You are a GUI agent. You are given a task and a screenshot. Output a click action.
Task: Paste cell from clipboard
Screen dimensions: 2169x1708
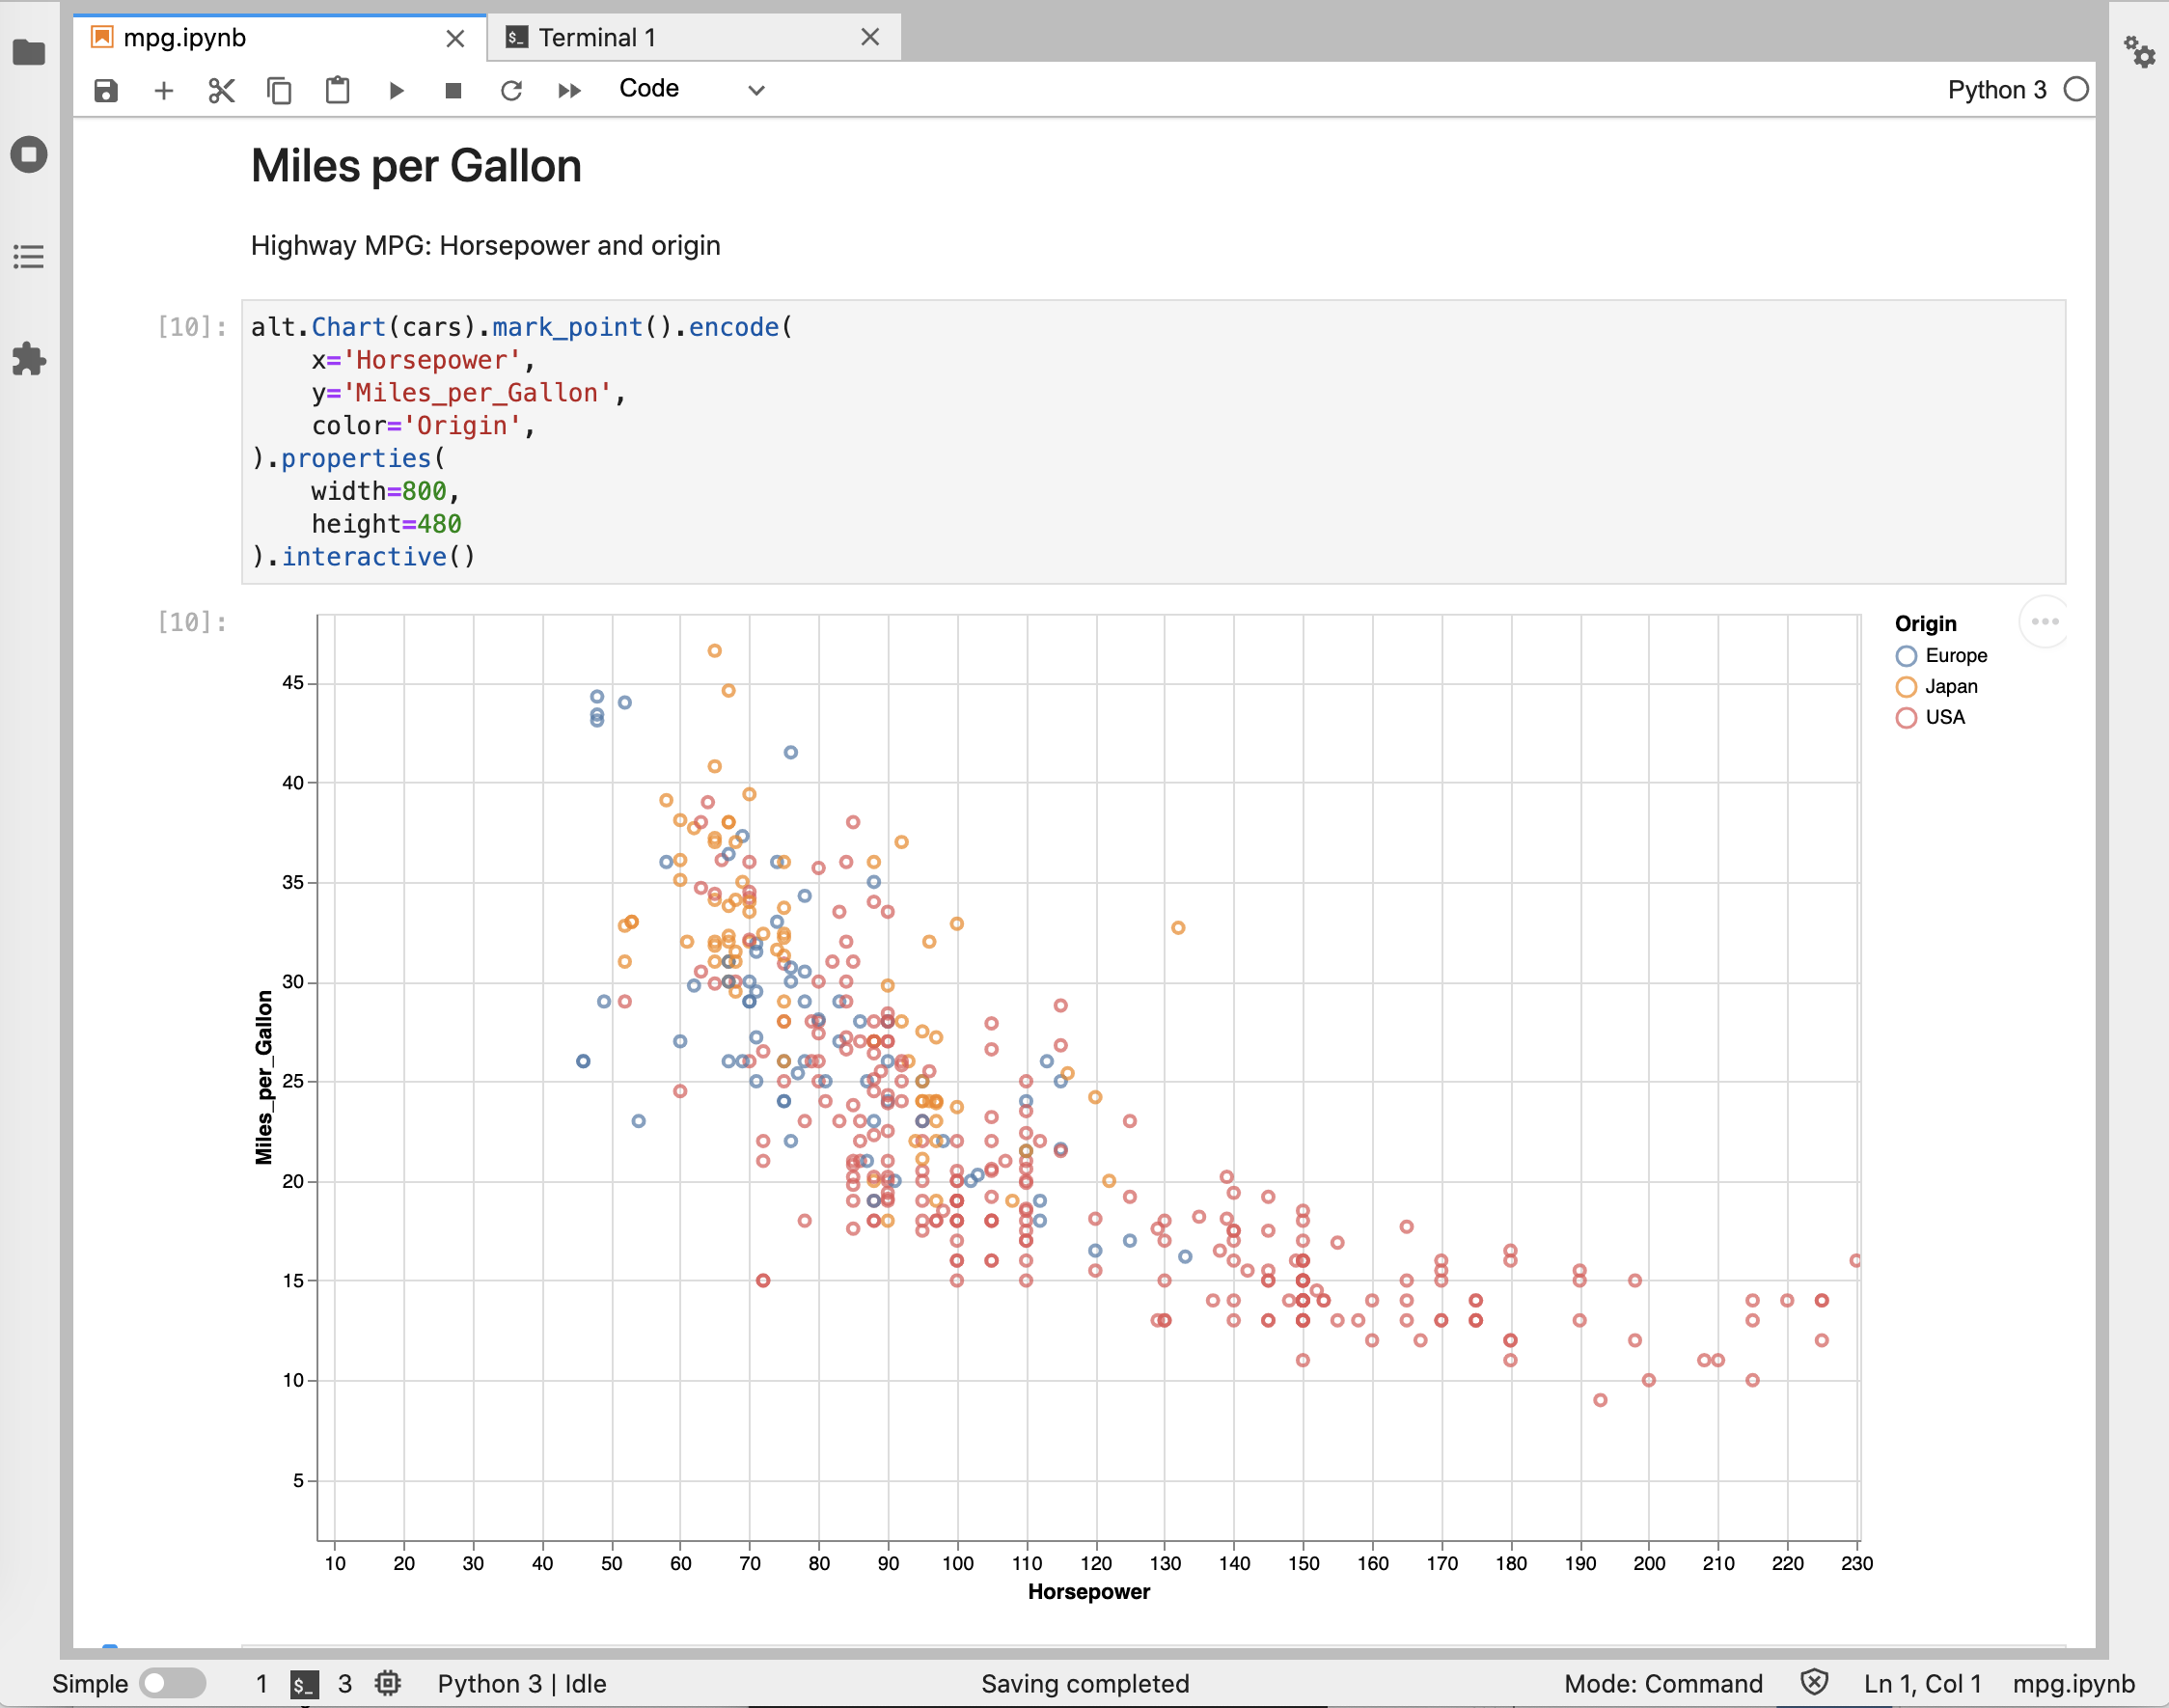(x=337, y=91)
